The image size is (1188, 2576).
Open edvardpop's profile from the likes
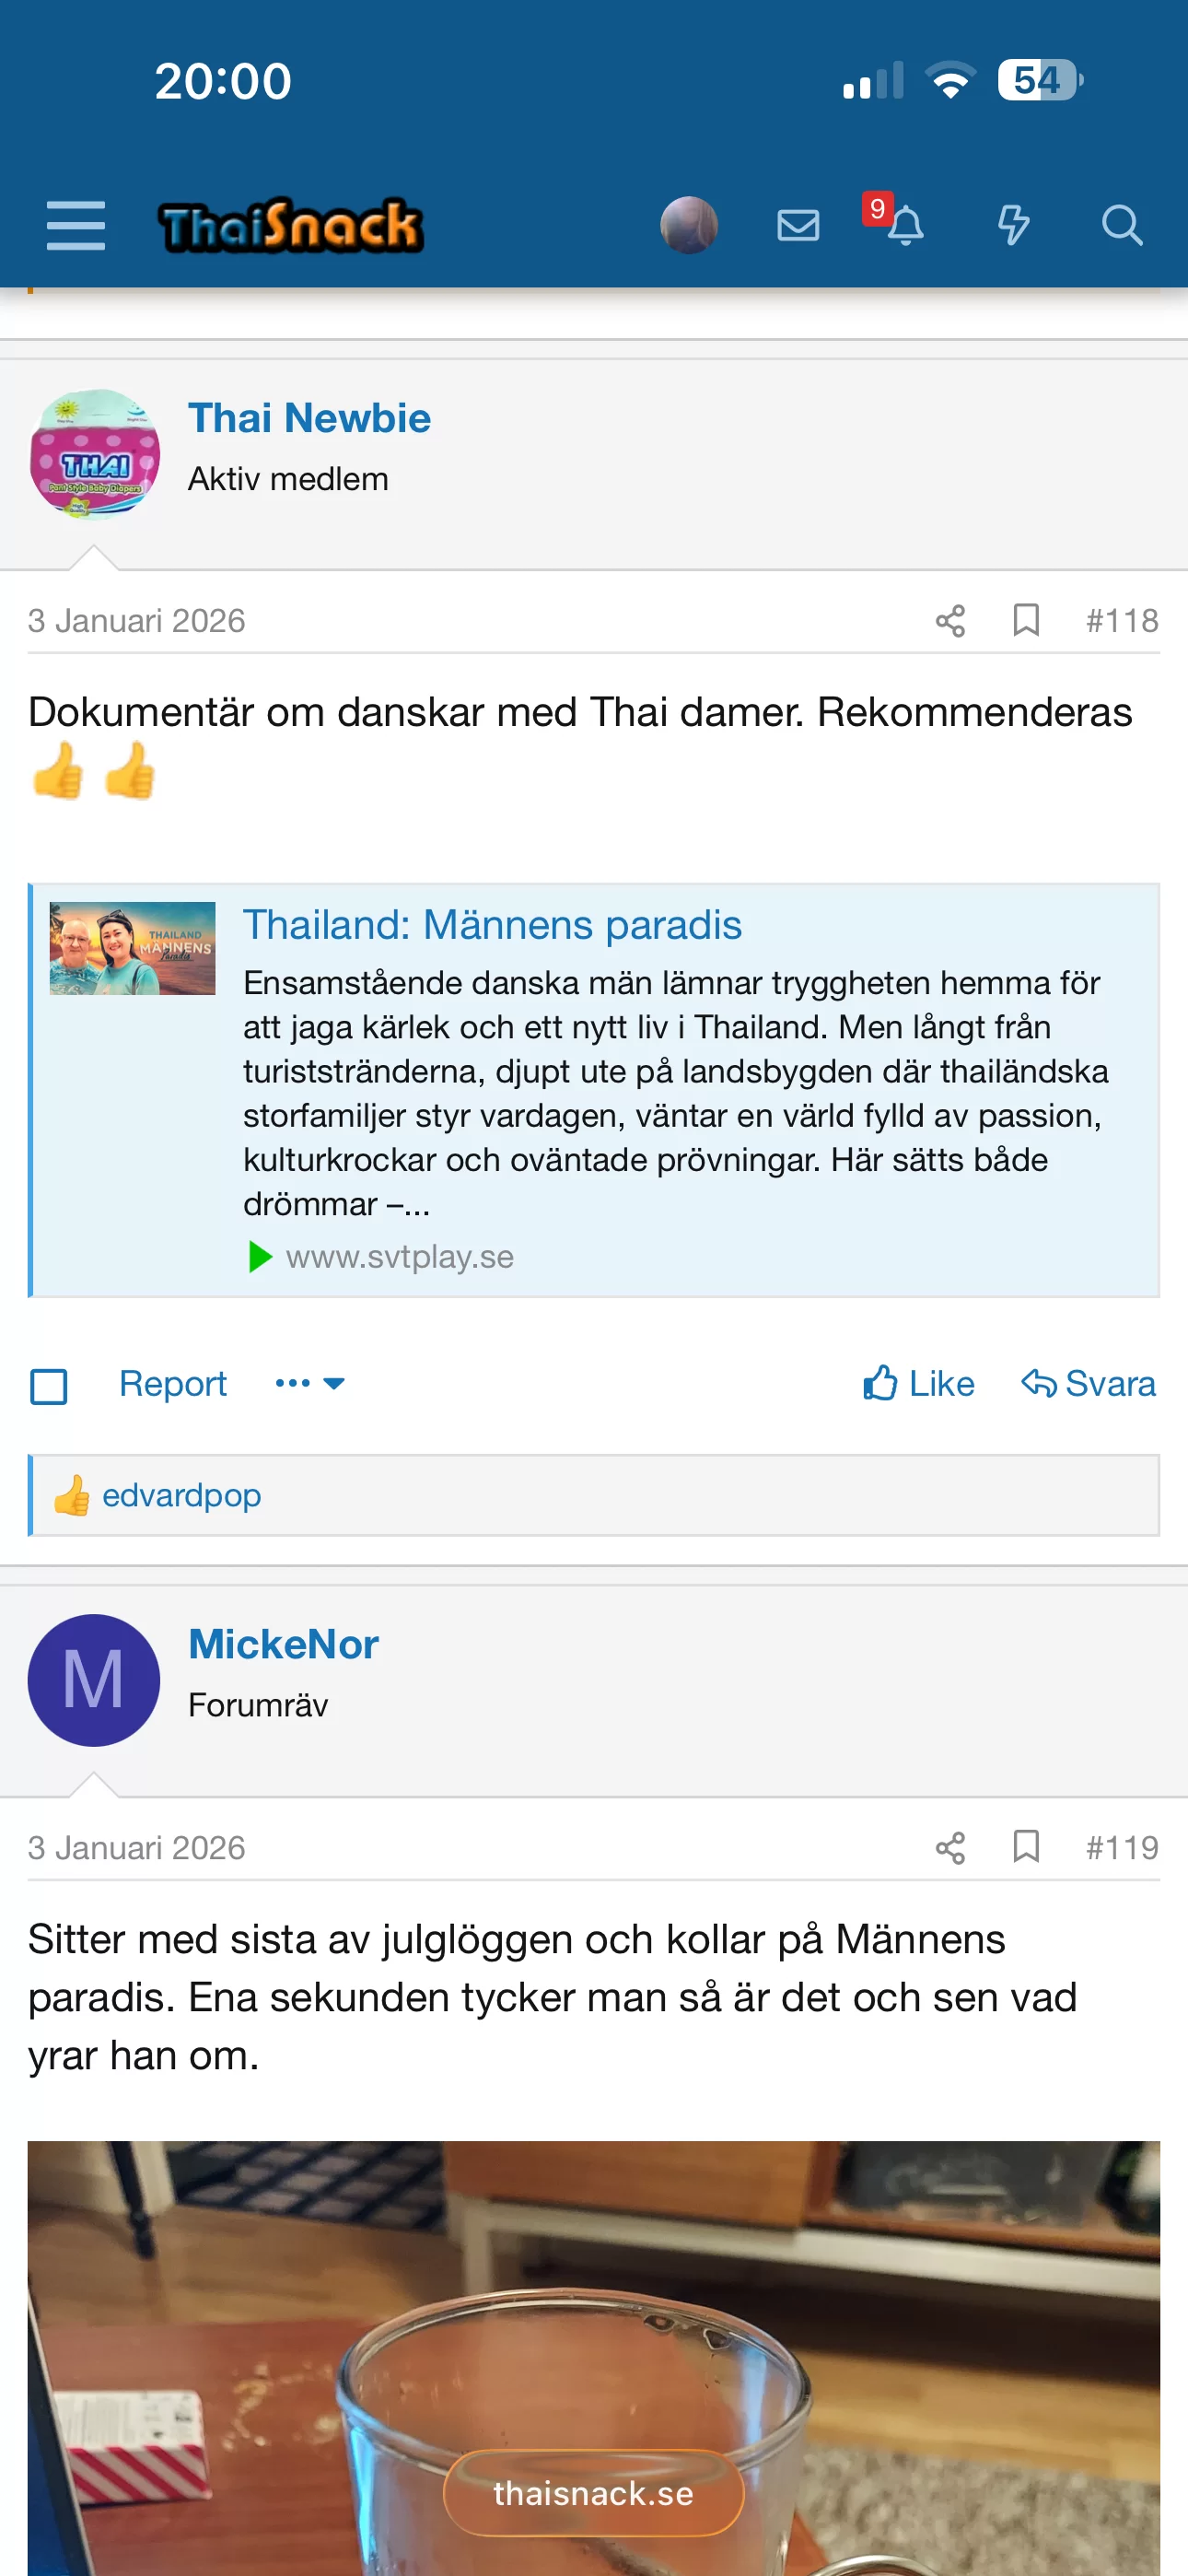(182, 1496)
